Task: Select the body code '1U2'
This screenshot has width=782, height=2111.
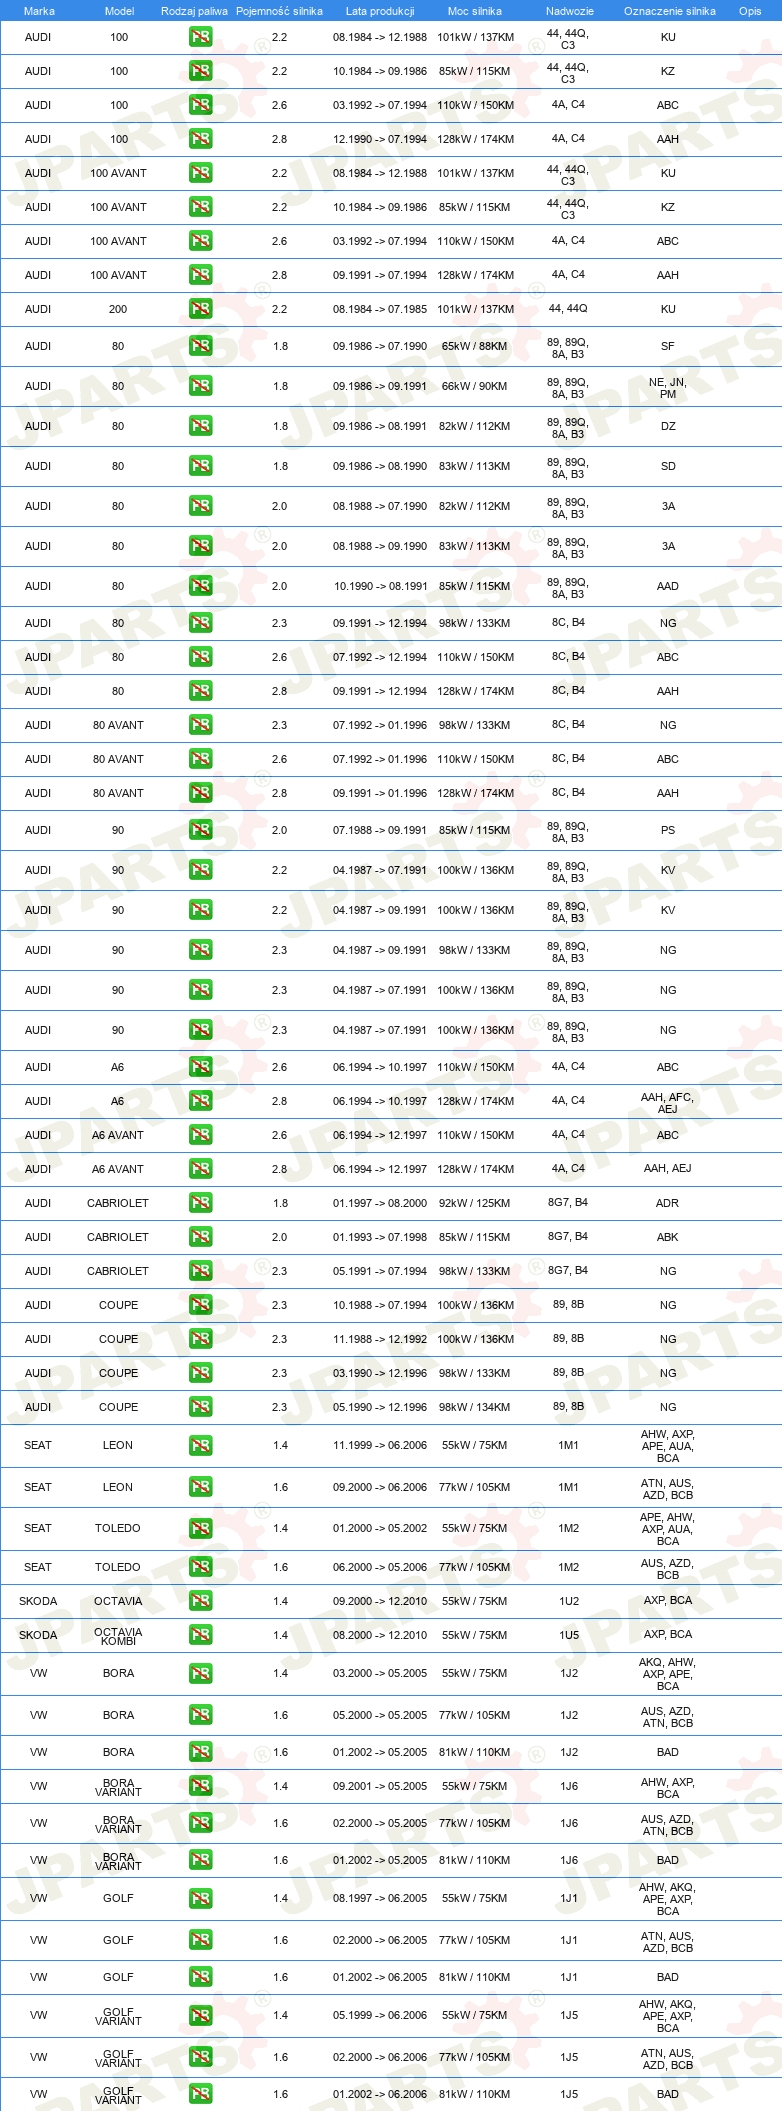Action: coord(569,1601)
